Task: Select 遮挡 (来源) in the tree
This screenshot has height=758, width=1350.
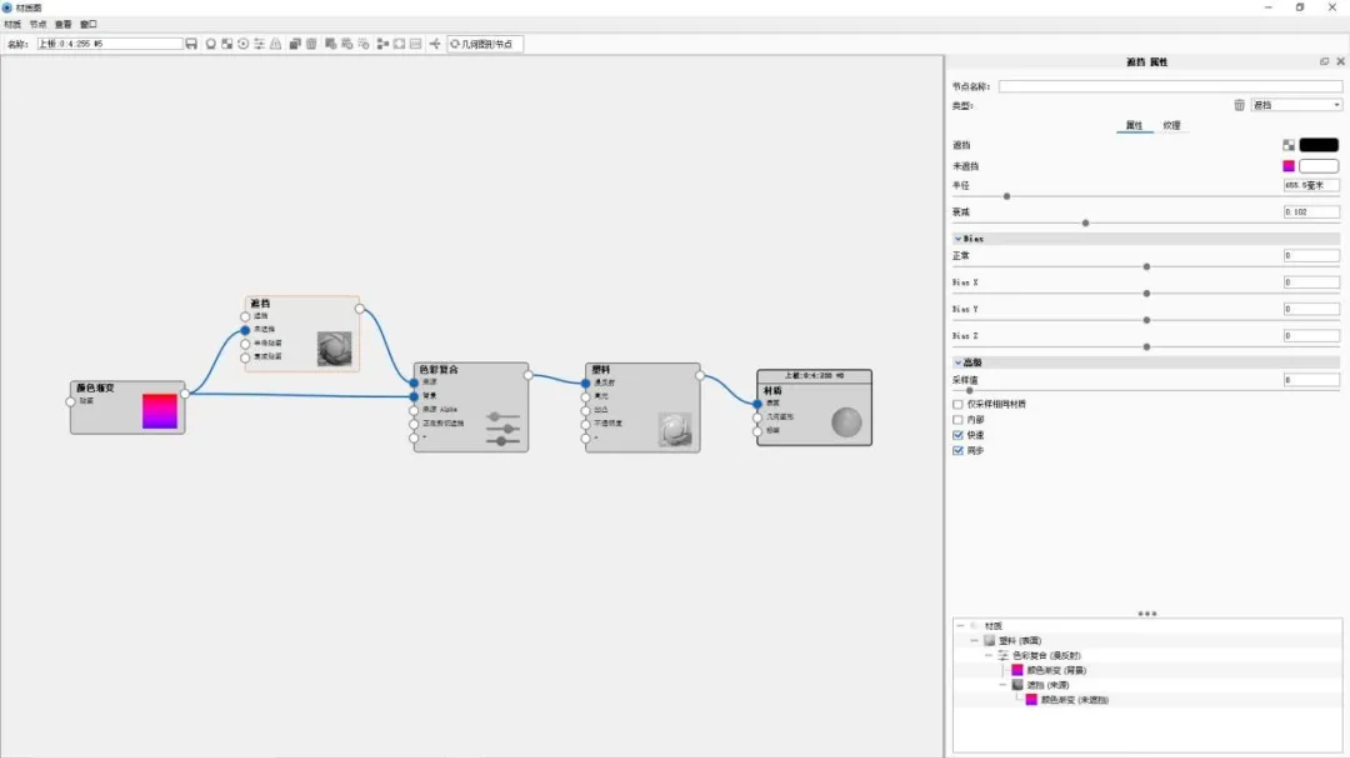Action: pos(1048,685)
